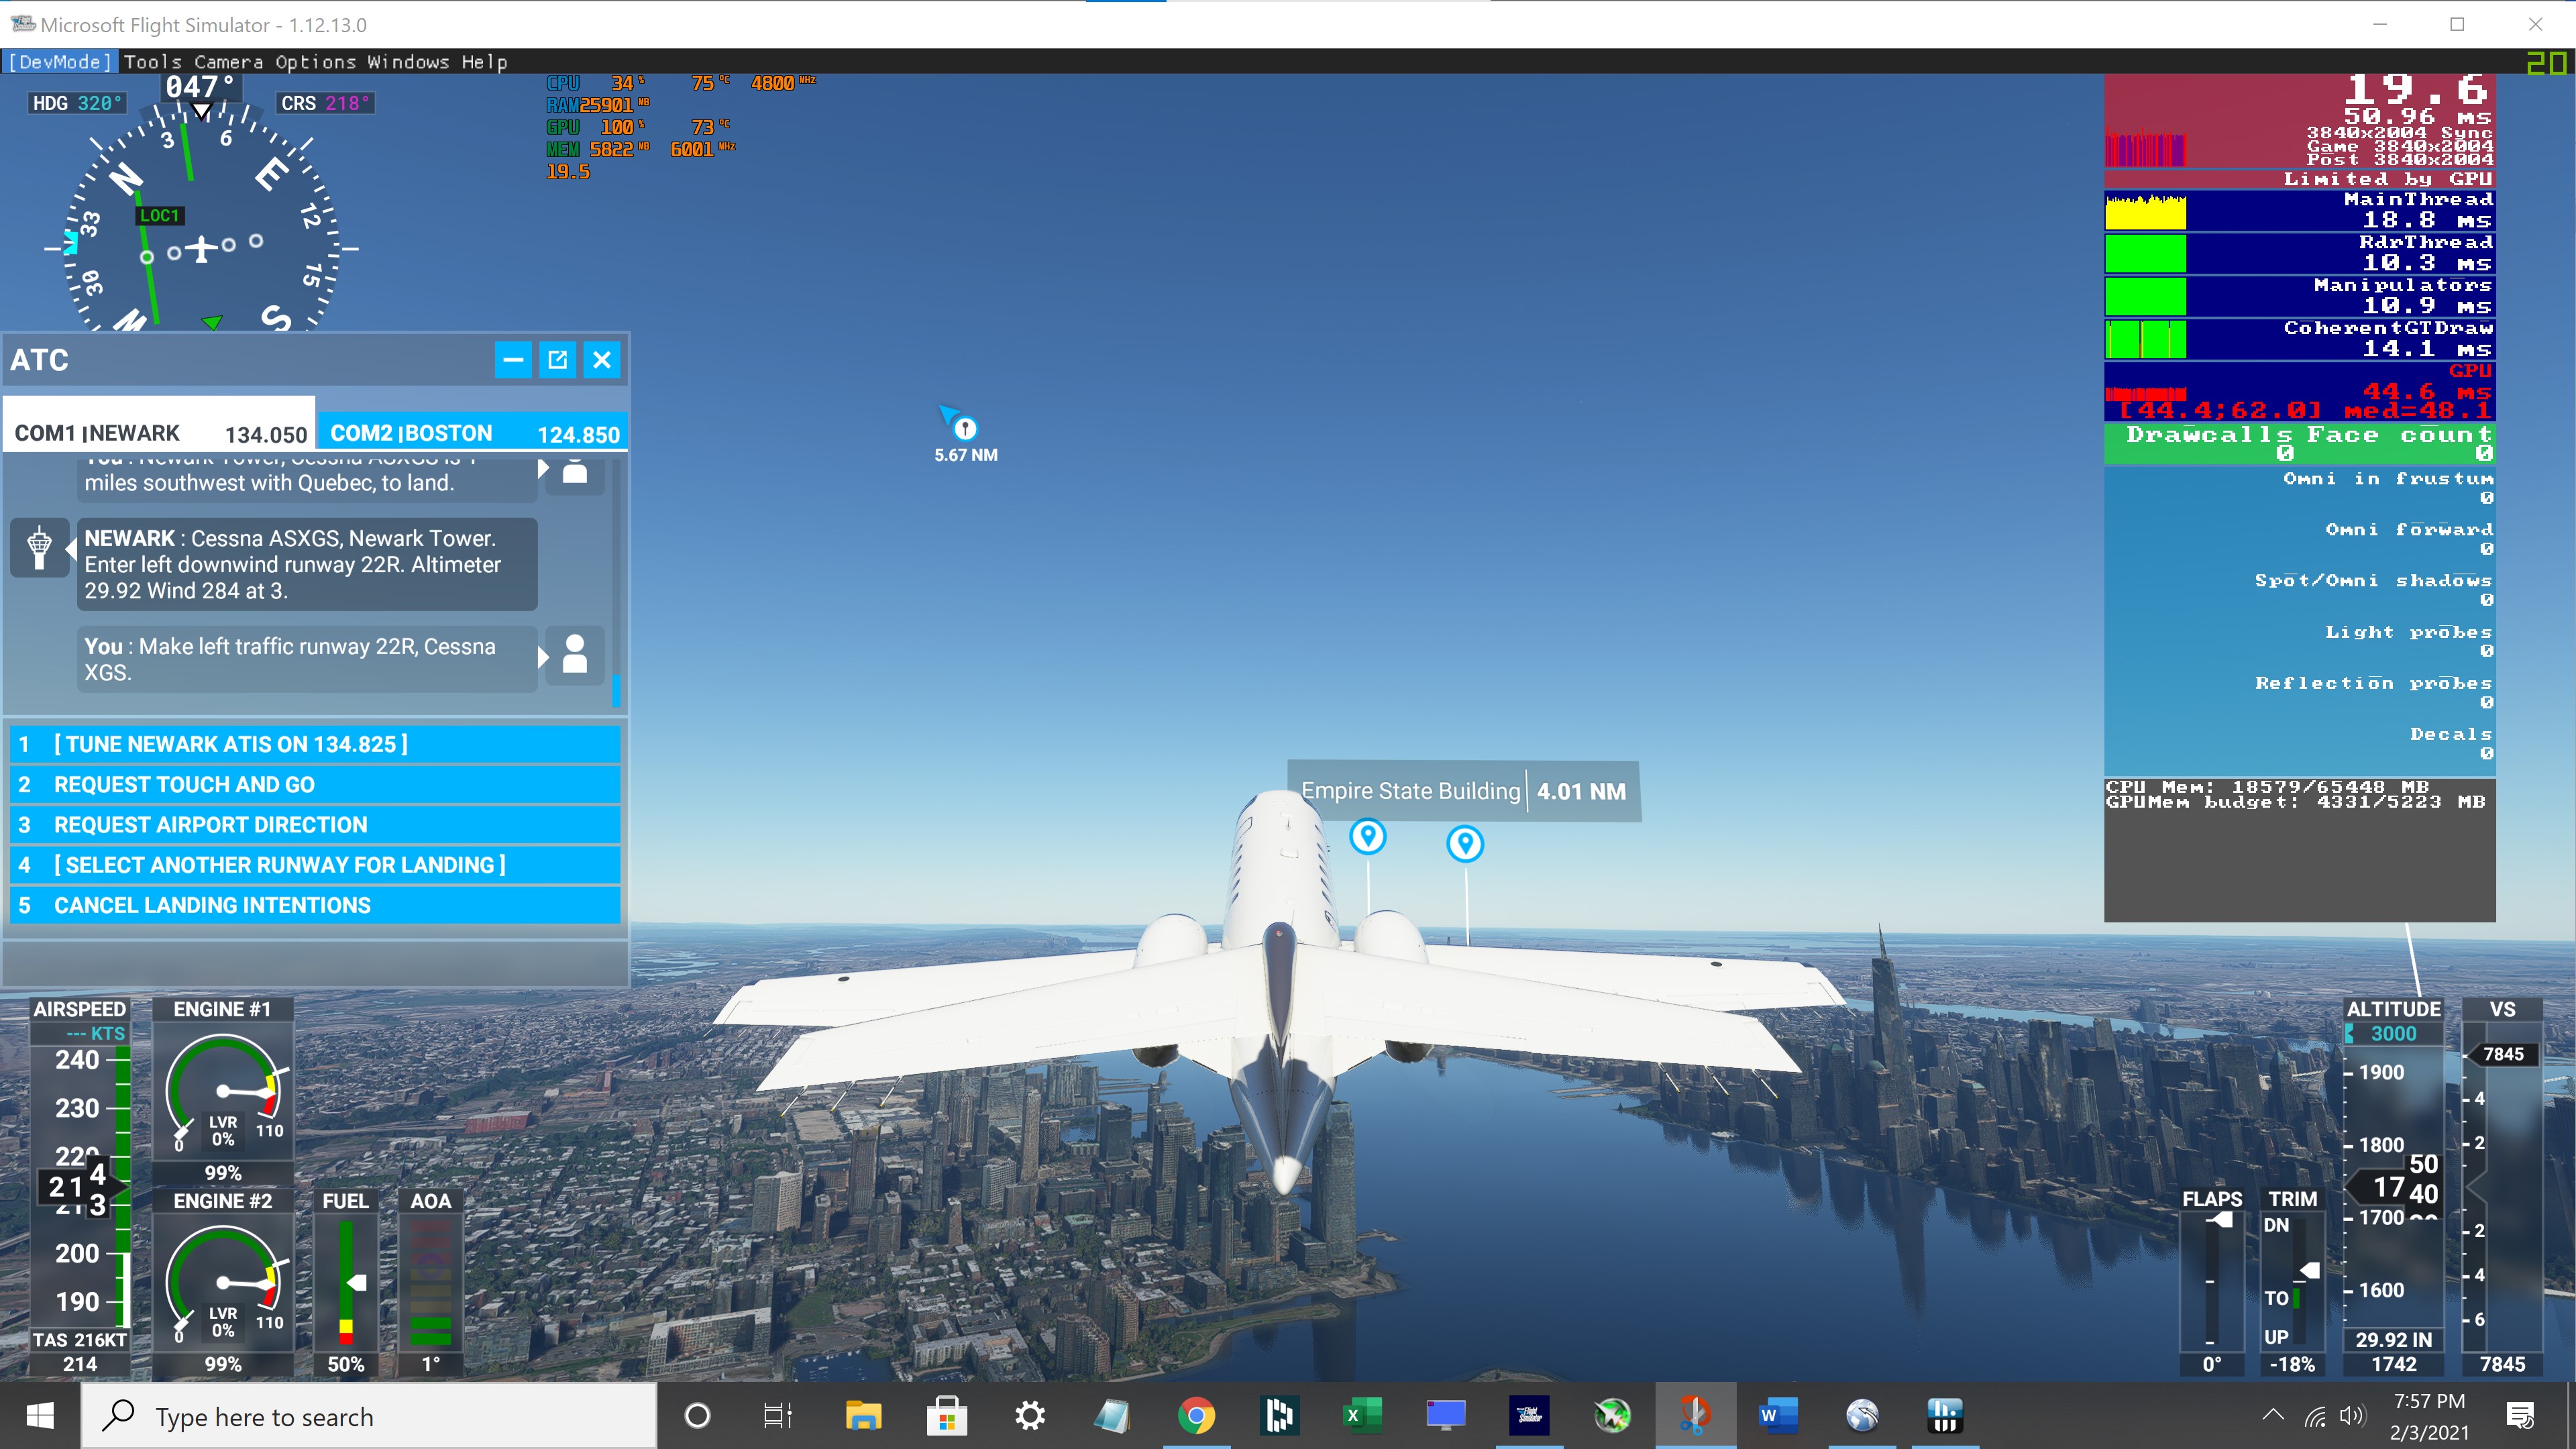
Task: Minimize the ATC panel
Action: (513, 360)
